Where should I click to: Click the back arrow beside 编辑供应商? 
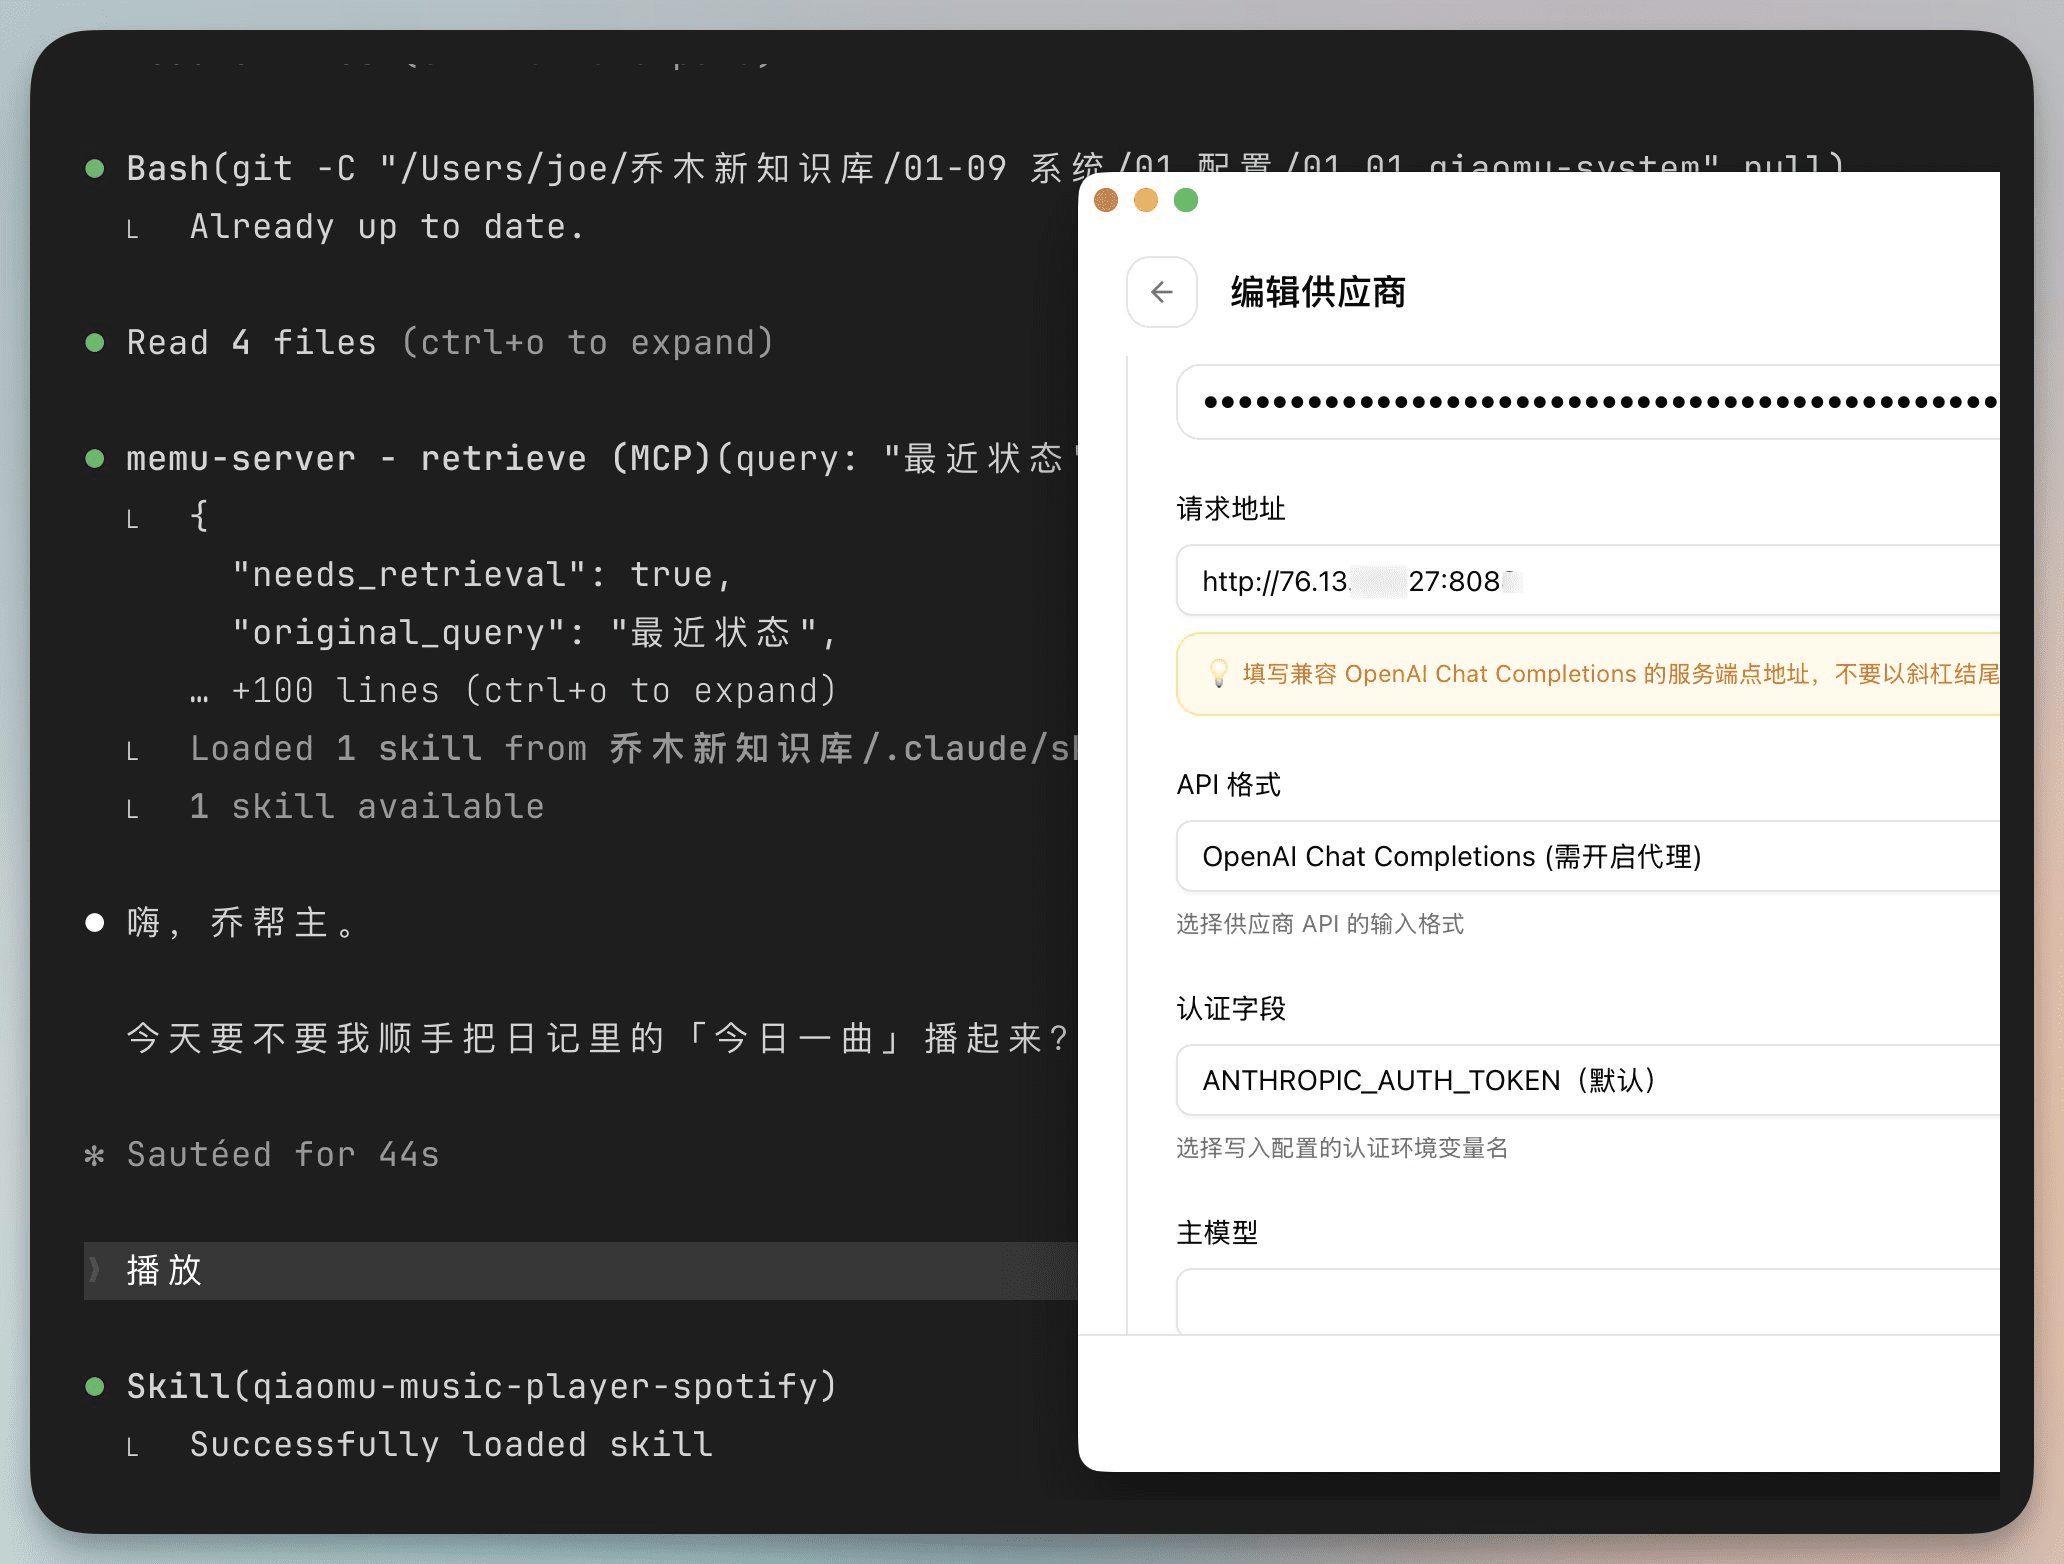coord(1161,292)
